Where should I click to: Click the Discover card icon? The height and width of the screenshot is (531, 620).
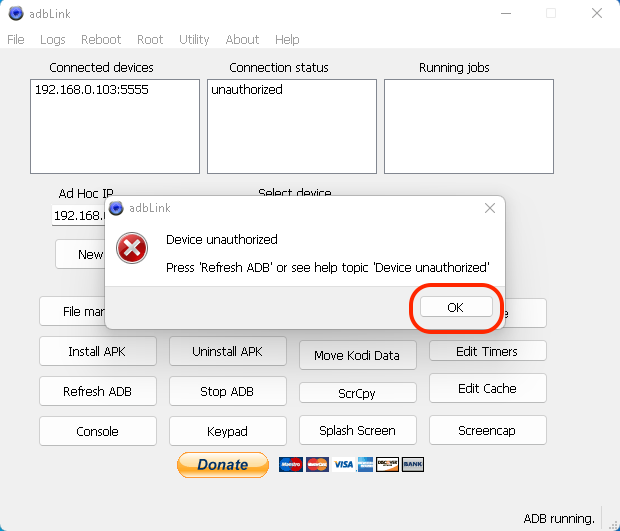point(388,465)
